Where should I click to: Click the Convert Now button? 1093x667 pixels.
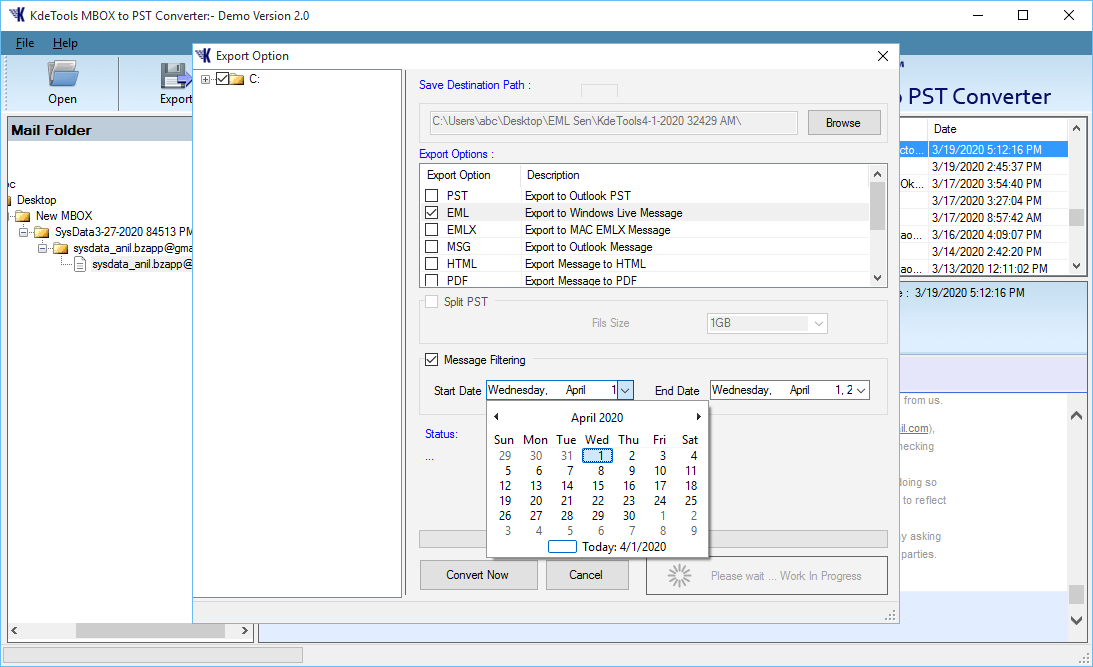(478, 575)
